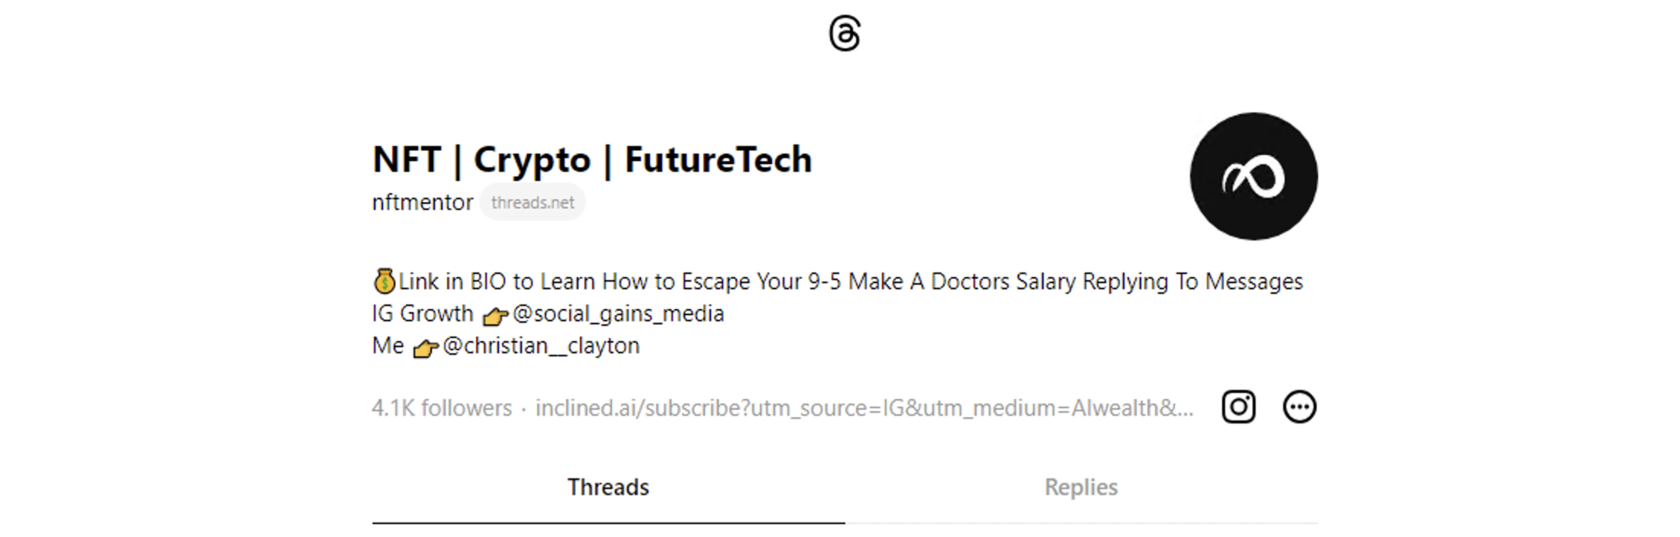The width and height of the screenshot is (1680, 537).
Task: Select the Threads tab
Action: coord(608,487)
